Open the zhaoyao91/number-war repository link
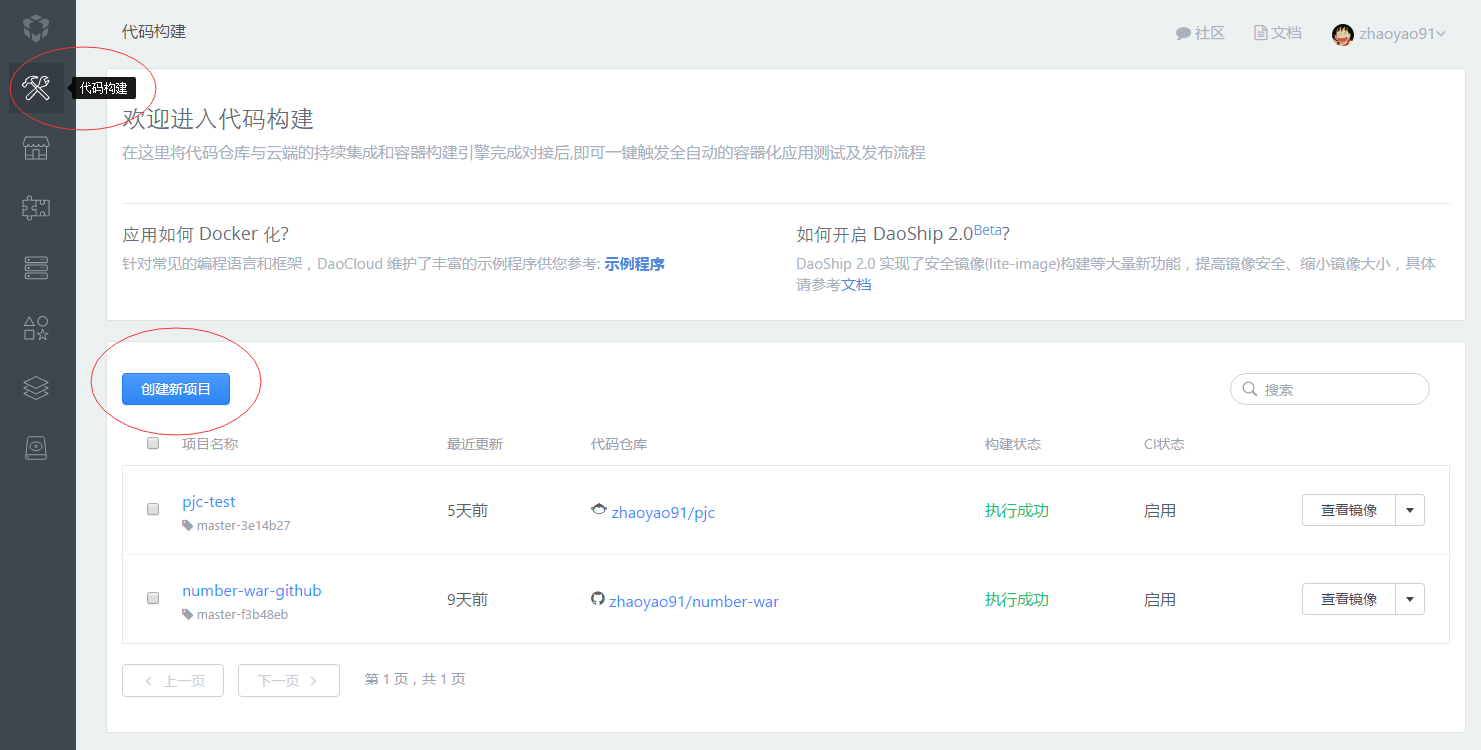The height and width of the screenshot is (750, 1481). click(694, 602)
